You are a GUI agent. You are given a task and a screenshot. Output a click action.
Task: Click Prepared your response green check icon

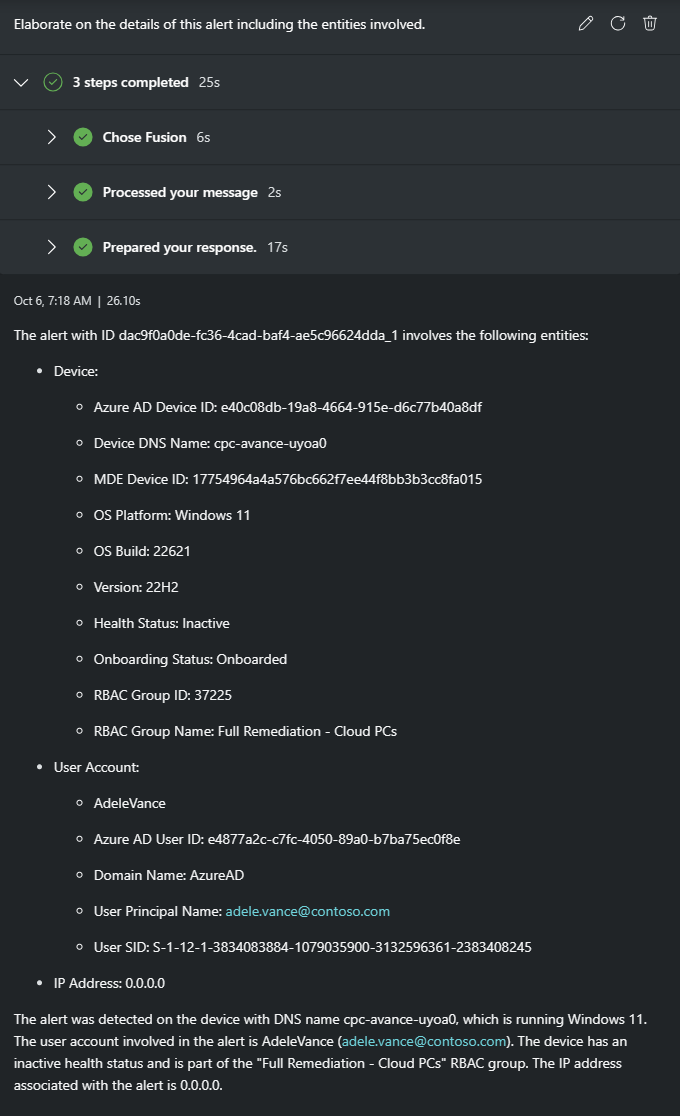coord(83,247)
